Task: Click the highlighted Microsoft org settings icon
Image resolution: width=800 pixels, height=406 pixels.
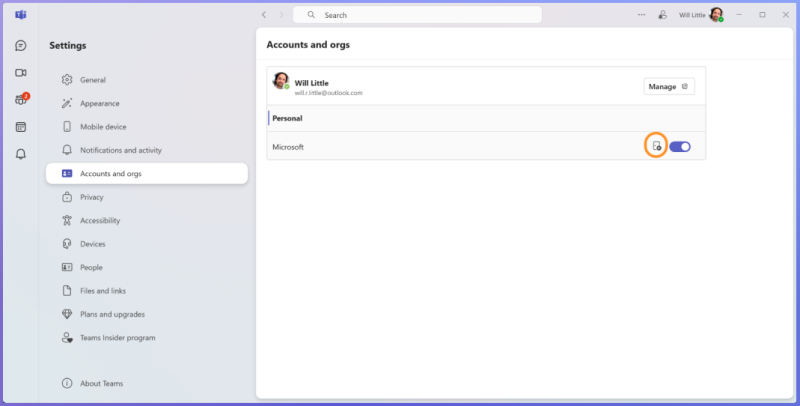Action: 657,146
